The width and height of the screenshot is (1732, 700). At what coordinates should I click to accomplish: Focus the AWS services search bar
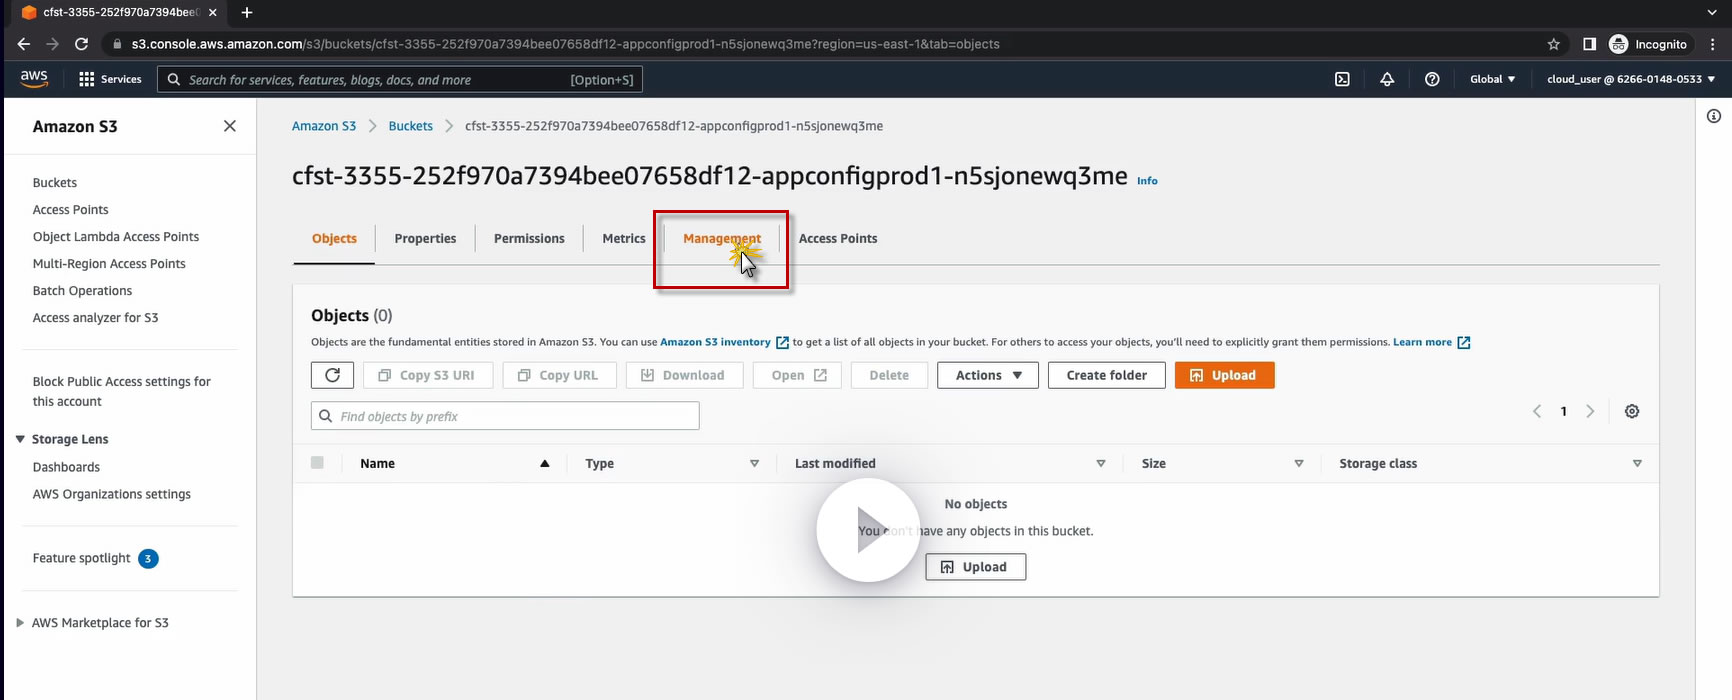coord(400,79)
